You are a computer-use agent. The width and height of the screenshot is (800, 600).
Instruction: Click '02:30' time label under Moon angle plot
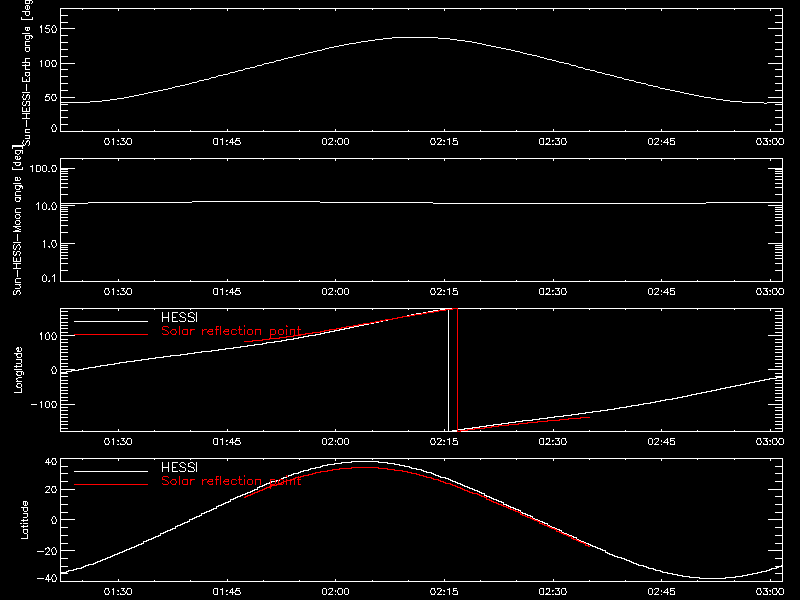click(553, 292)
